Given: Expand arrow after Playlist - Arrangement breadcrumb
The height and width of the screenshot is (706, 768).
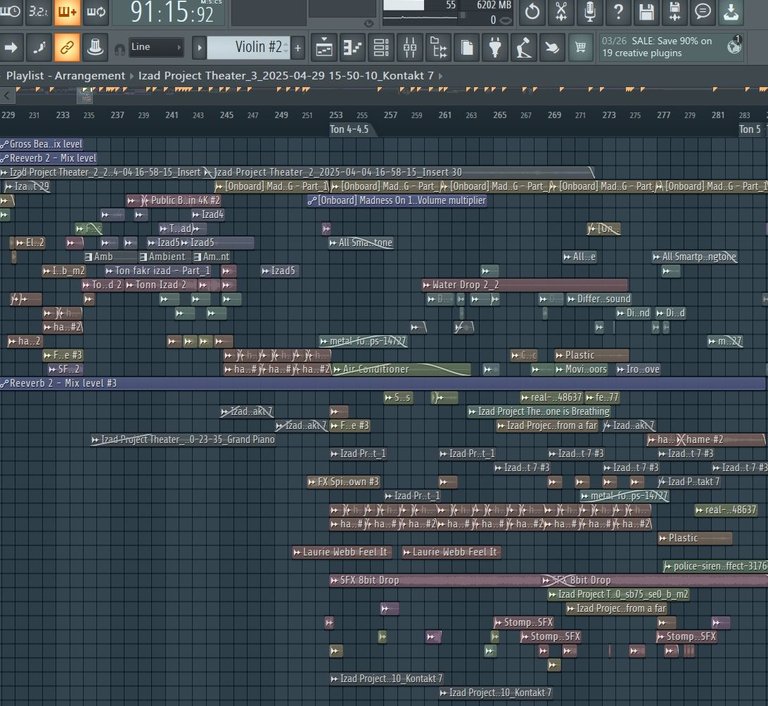Looking at the screenshot, I should [x=131, y=76].
